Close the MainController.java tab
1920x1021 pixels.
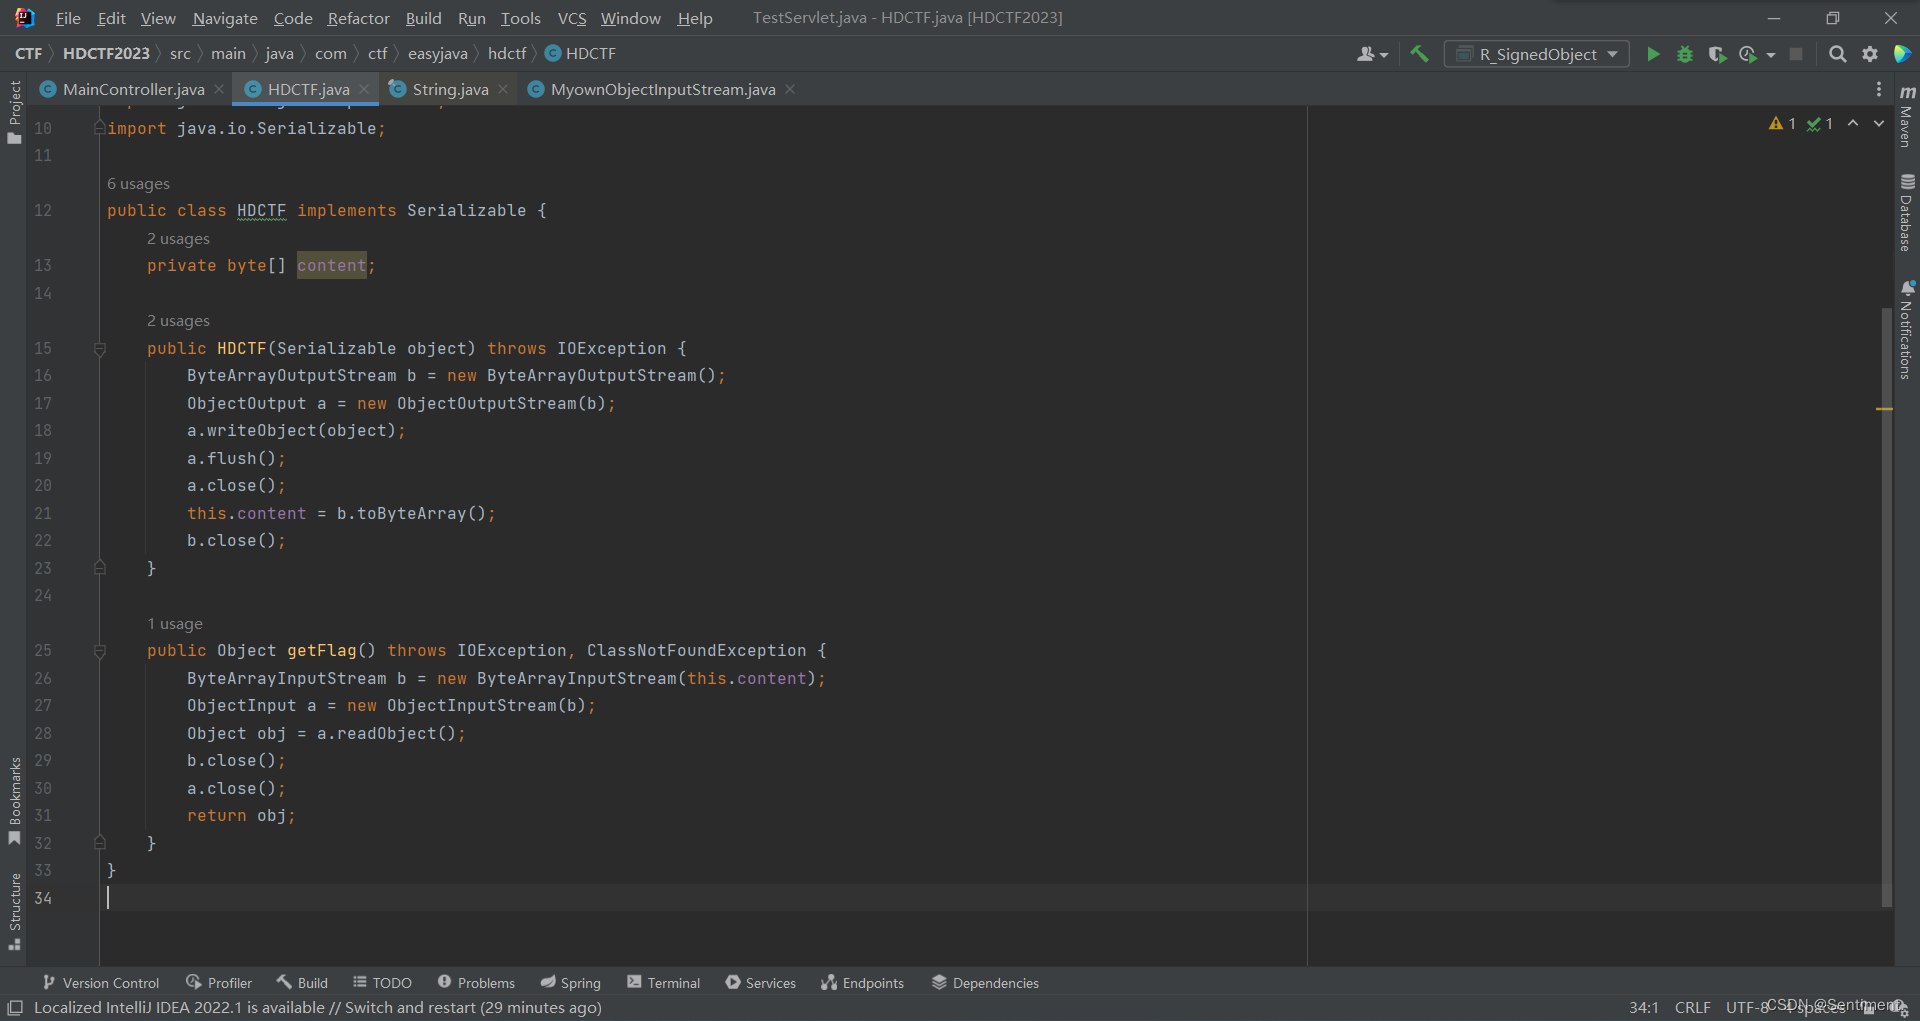(x=219, y=89)
